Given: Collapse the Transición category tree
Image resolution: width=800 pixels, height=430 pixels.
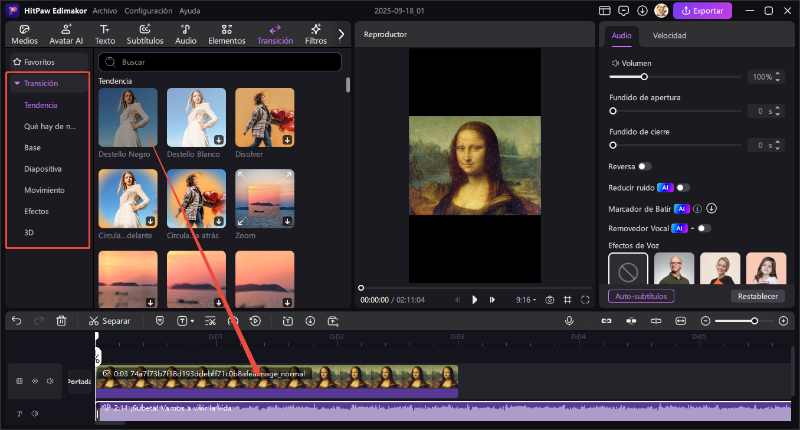Looking at the screenshot, I should tap(17, 83).
